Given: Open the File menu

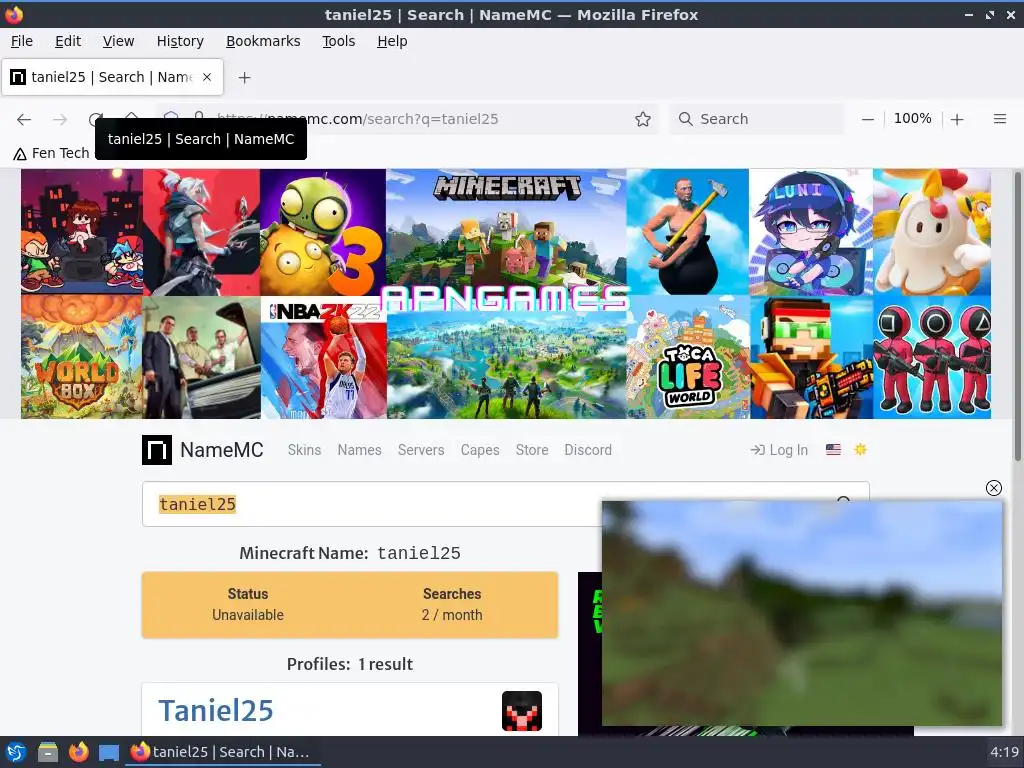Looking at the screenshot, I should click(22, 41).
